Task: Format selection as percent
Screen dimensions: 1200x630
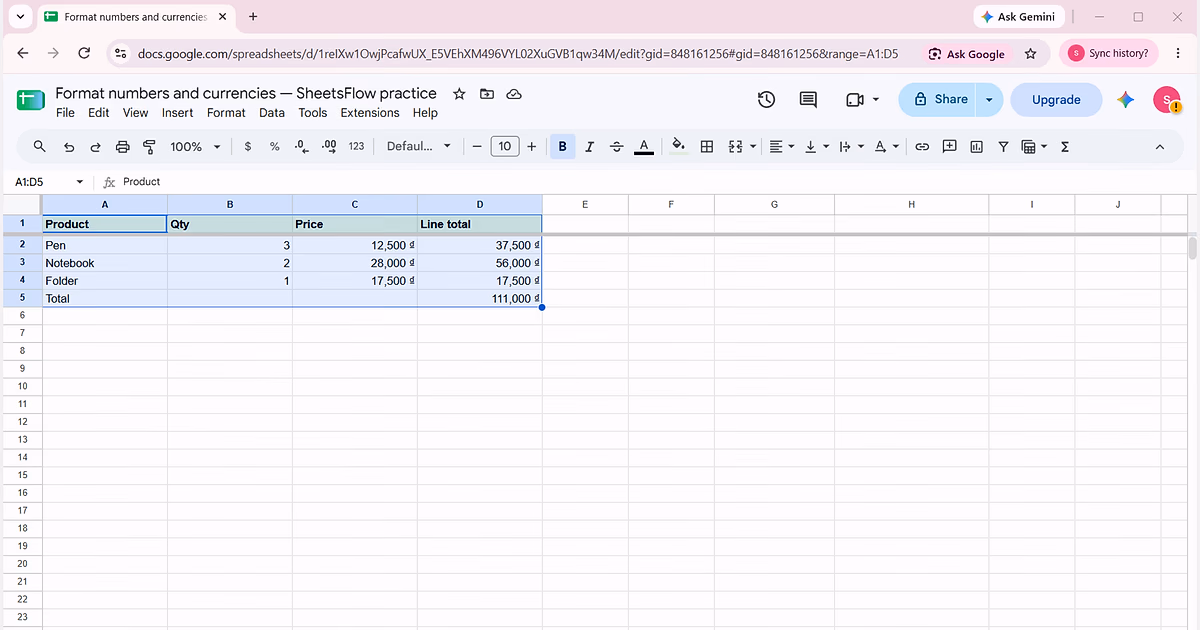Action: click(275, 146)
